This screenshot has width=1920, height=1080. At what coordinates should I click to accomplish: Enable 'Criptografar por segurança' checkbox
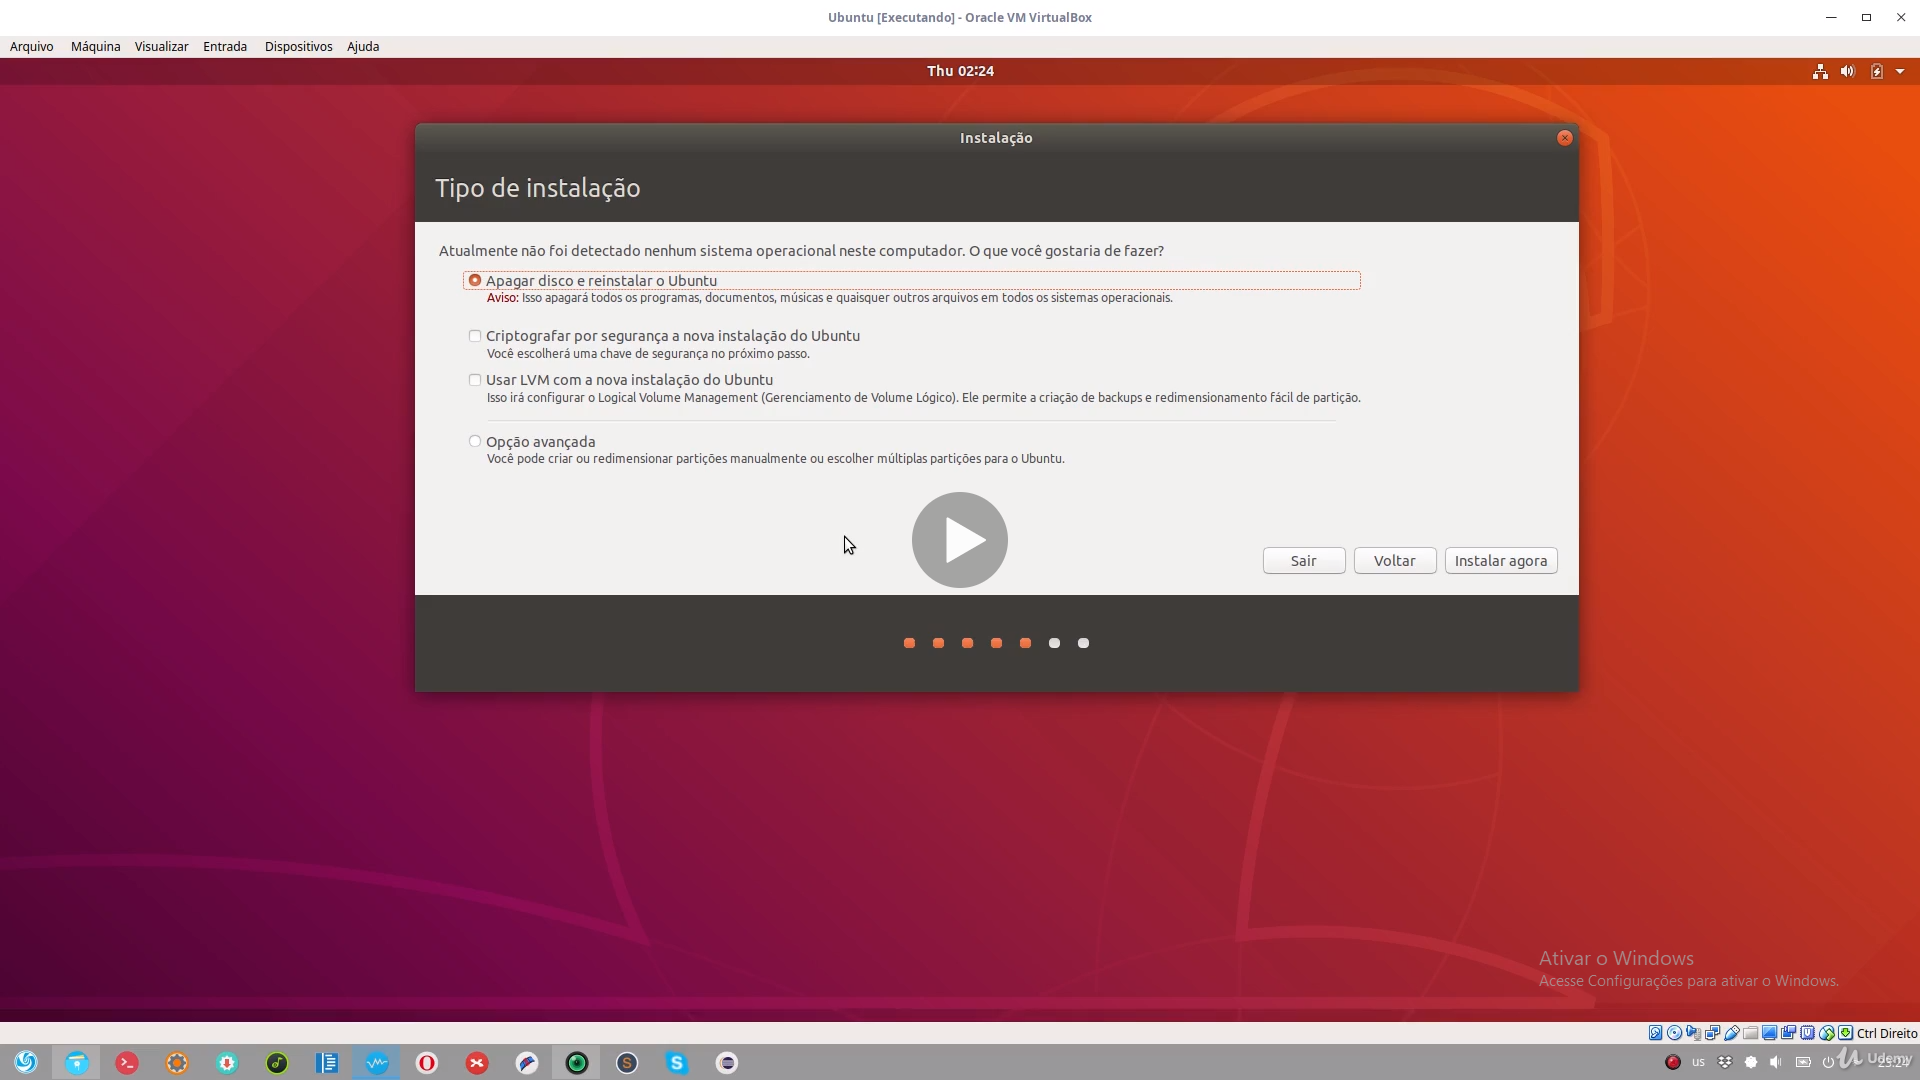pos(475,336)
